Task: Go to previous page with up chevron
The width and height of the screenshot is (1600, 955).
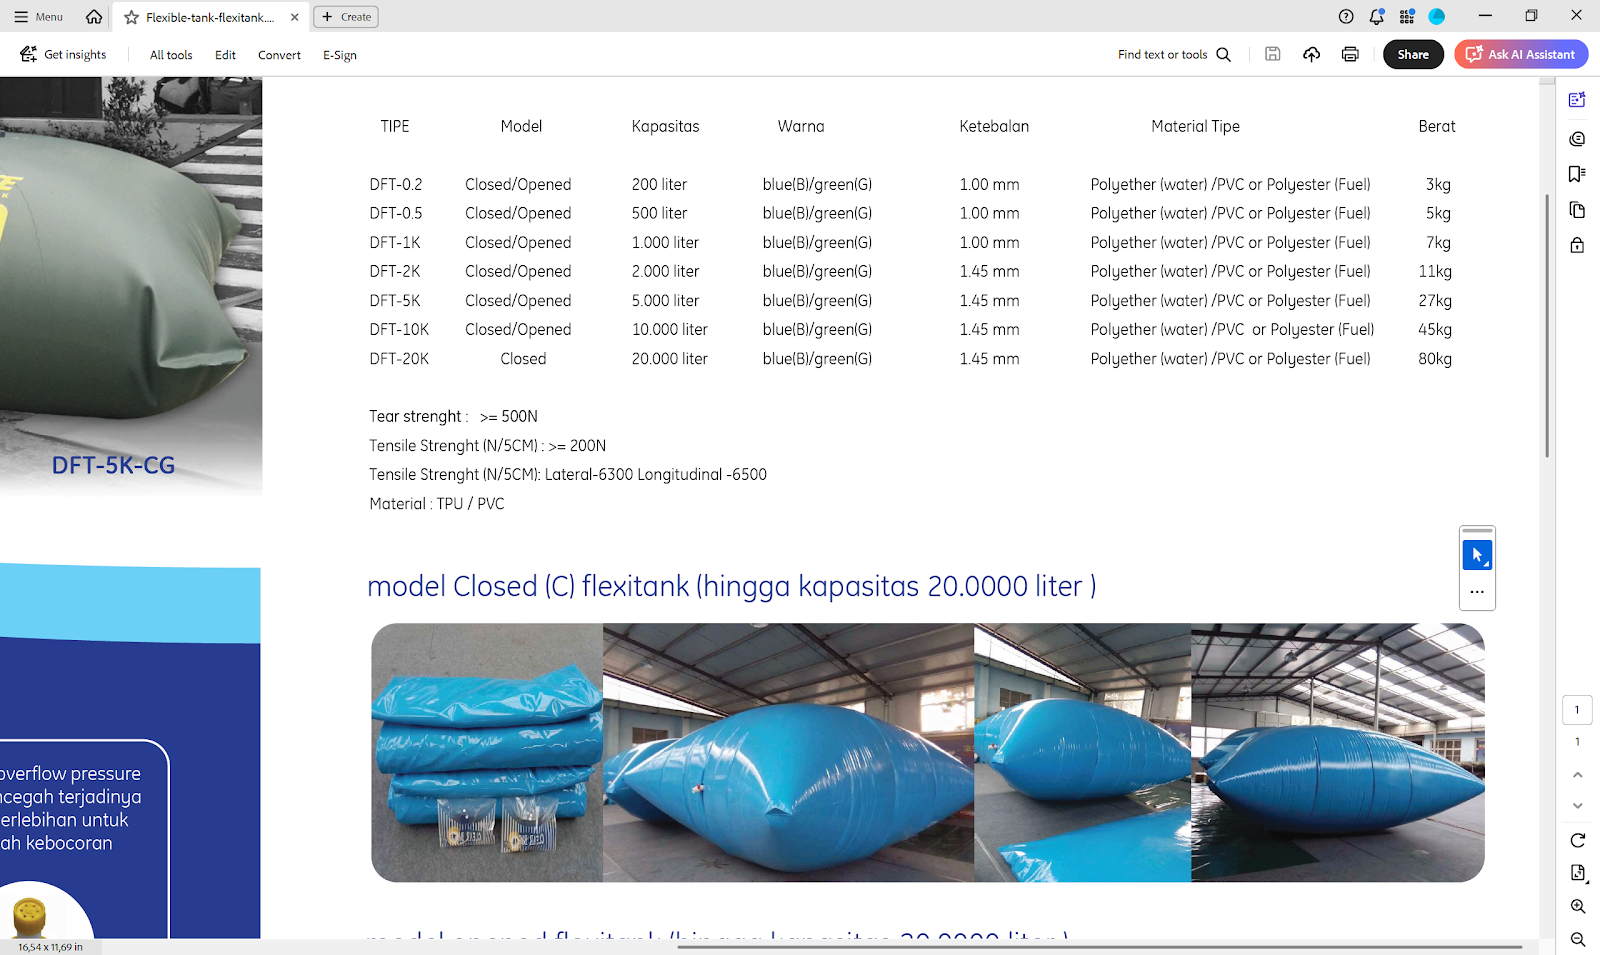Action: click(x=1577, y=775)
